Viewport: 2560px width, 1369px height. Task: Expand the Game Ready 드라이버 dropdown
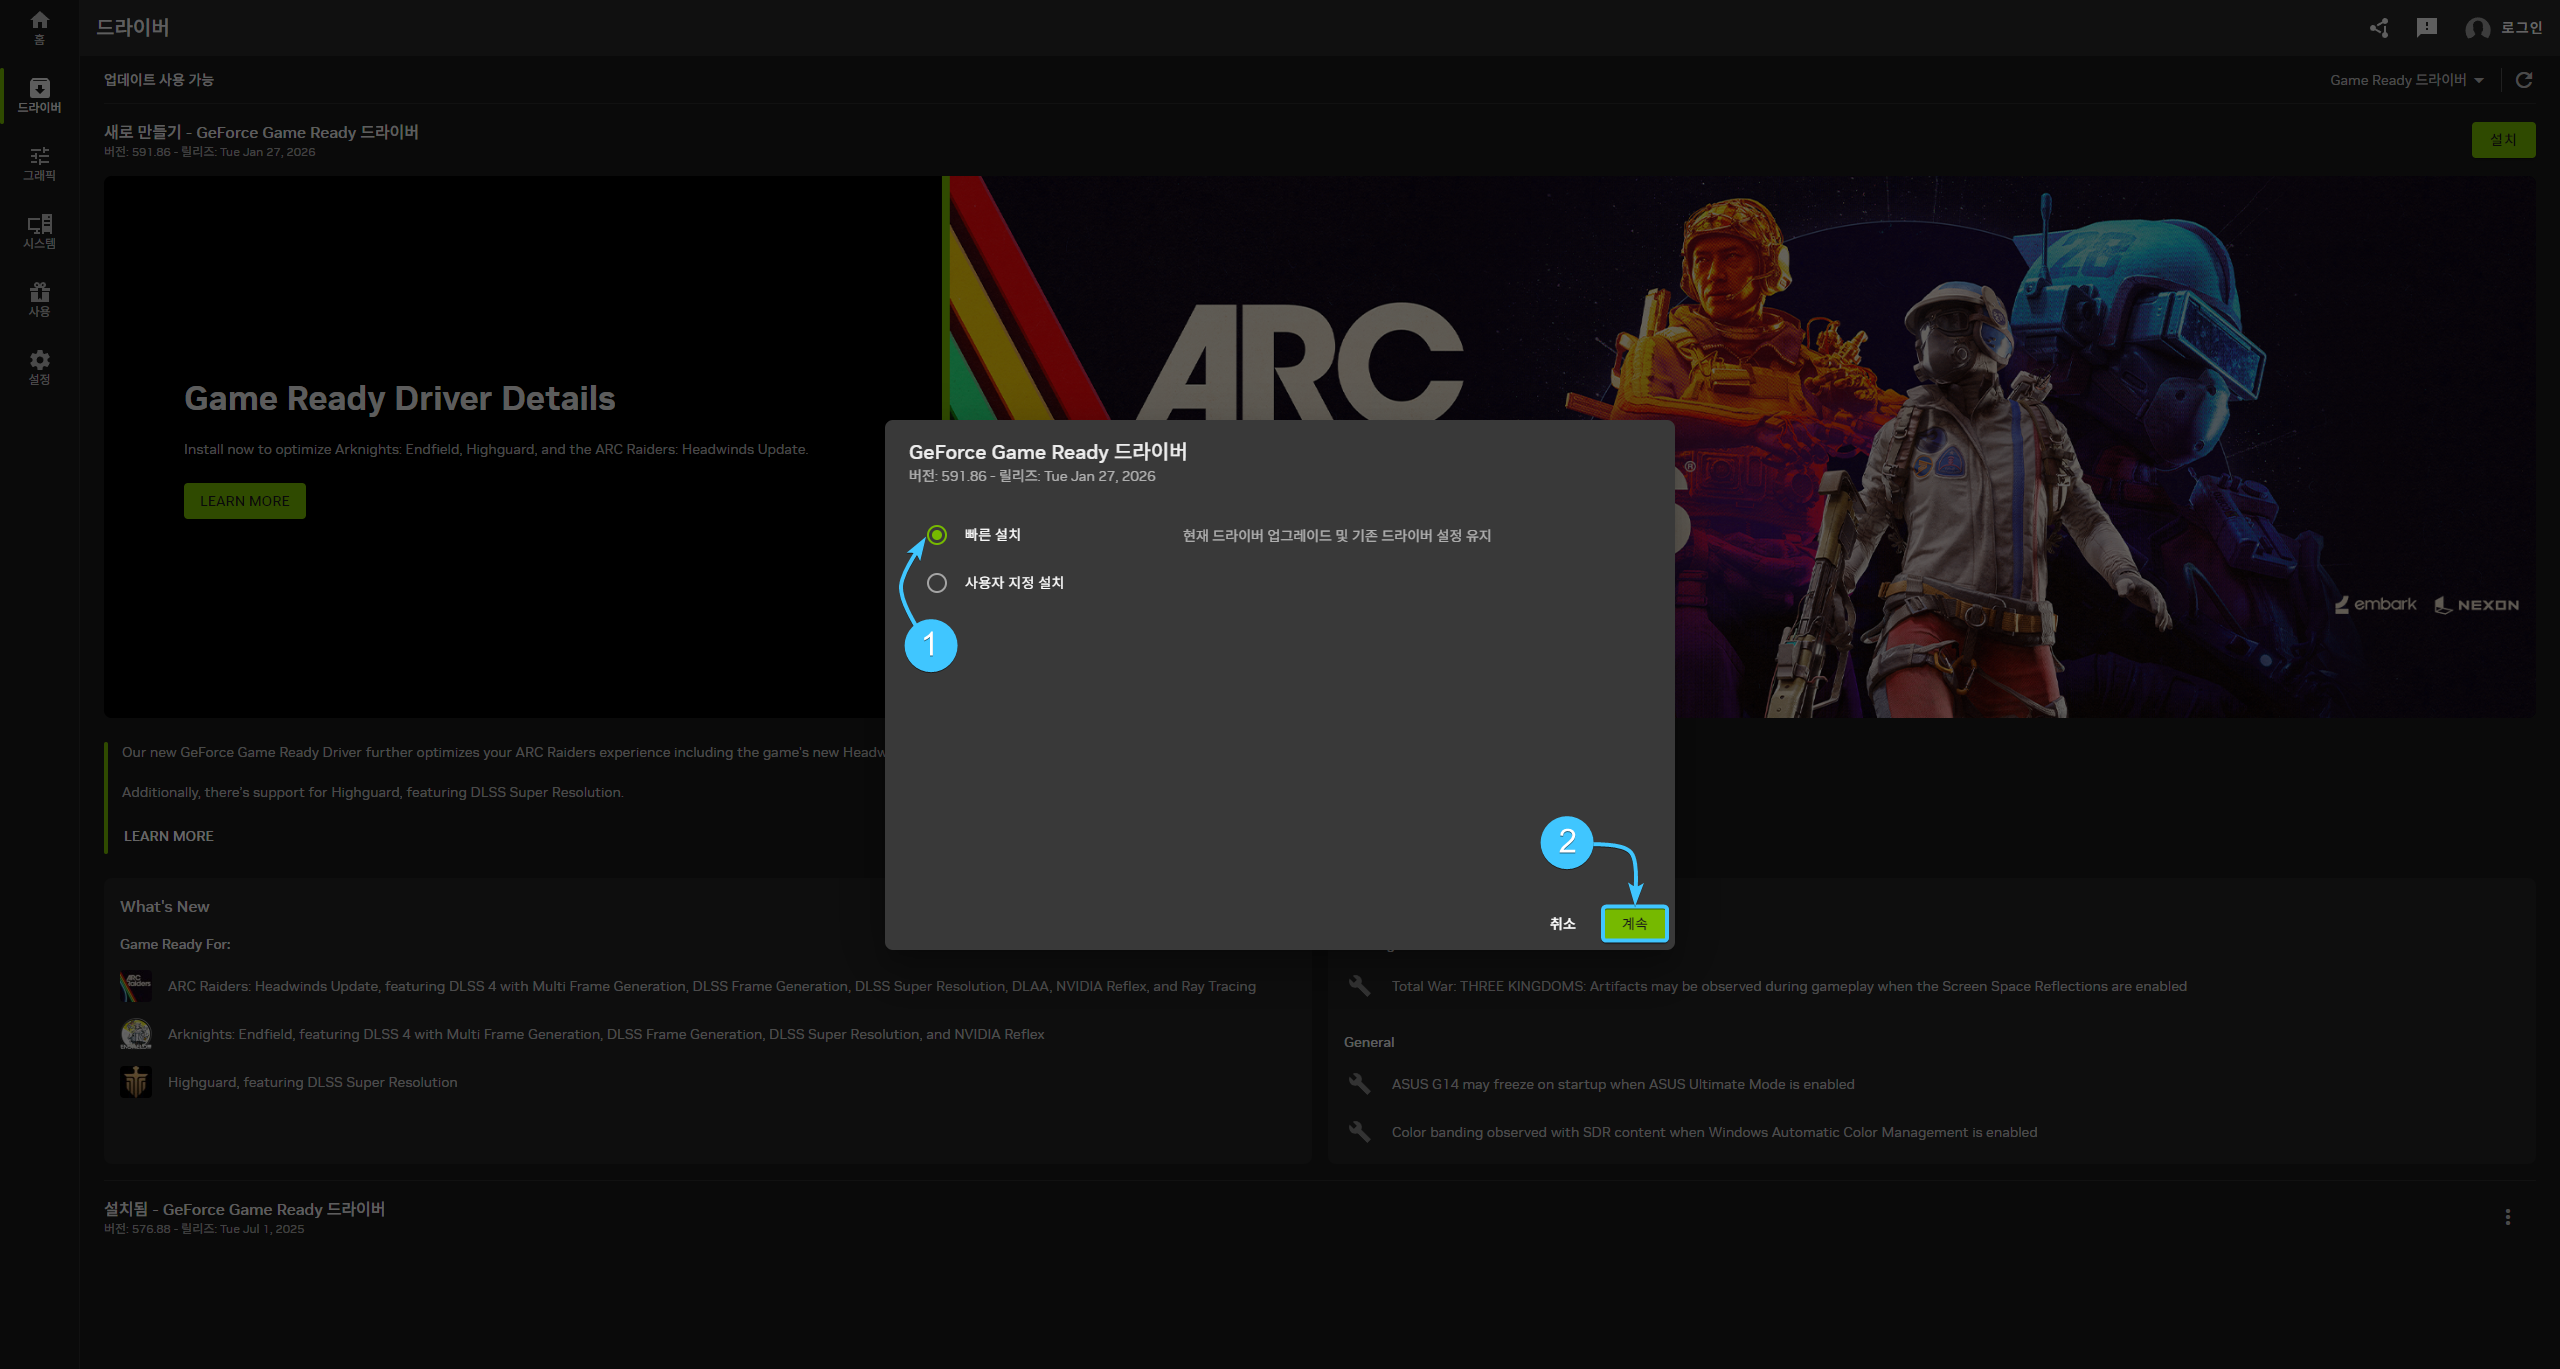point(2406,80)
